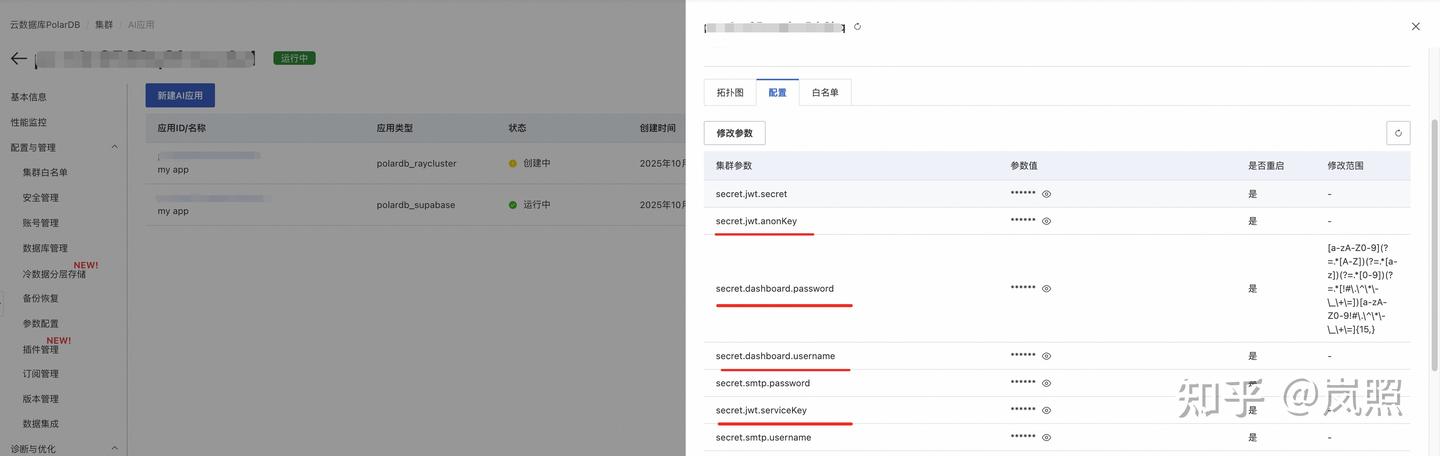Click the 参数值 column header

[1024, 165]
